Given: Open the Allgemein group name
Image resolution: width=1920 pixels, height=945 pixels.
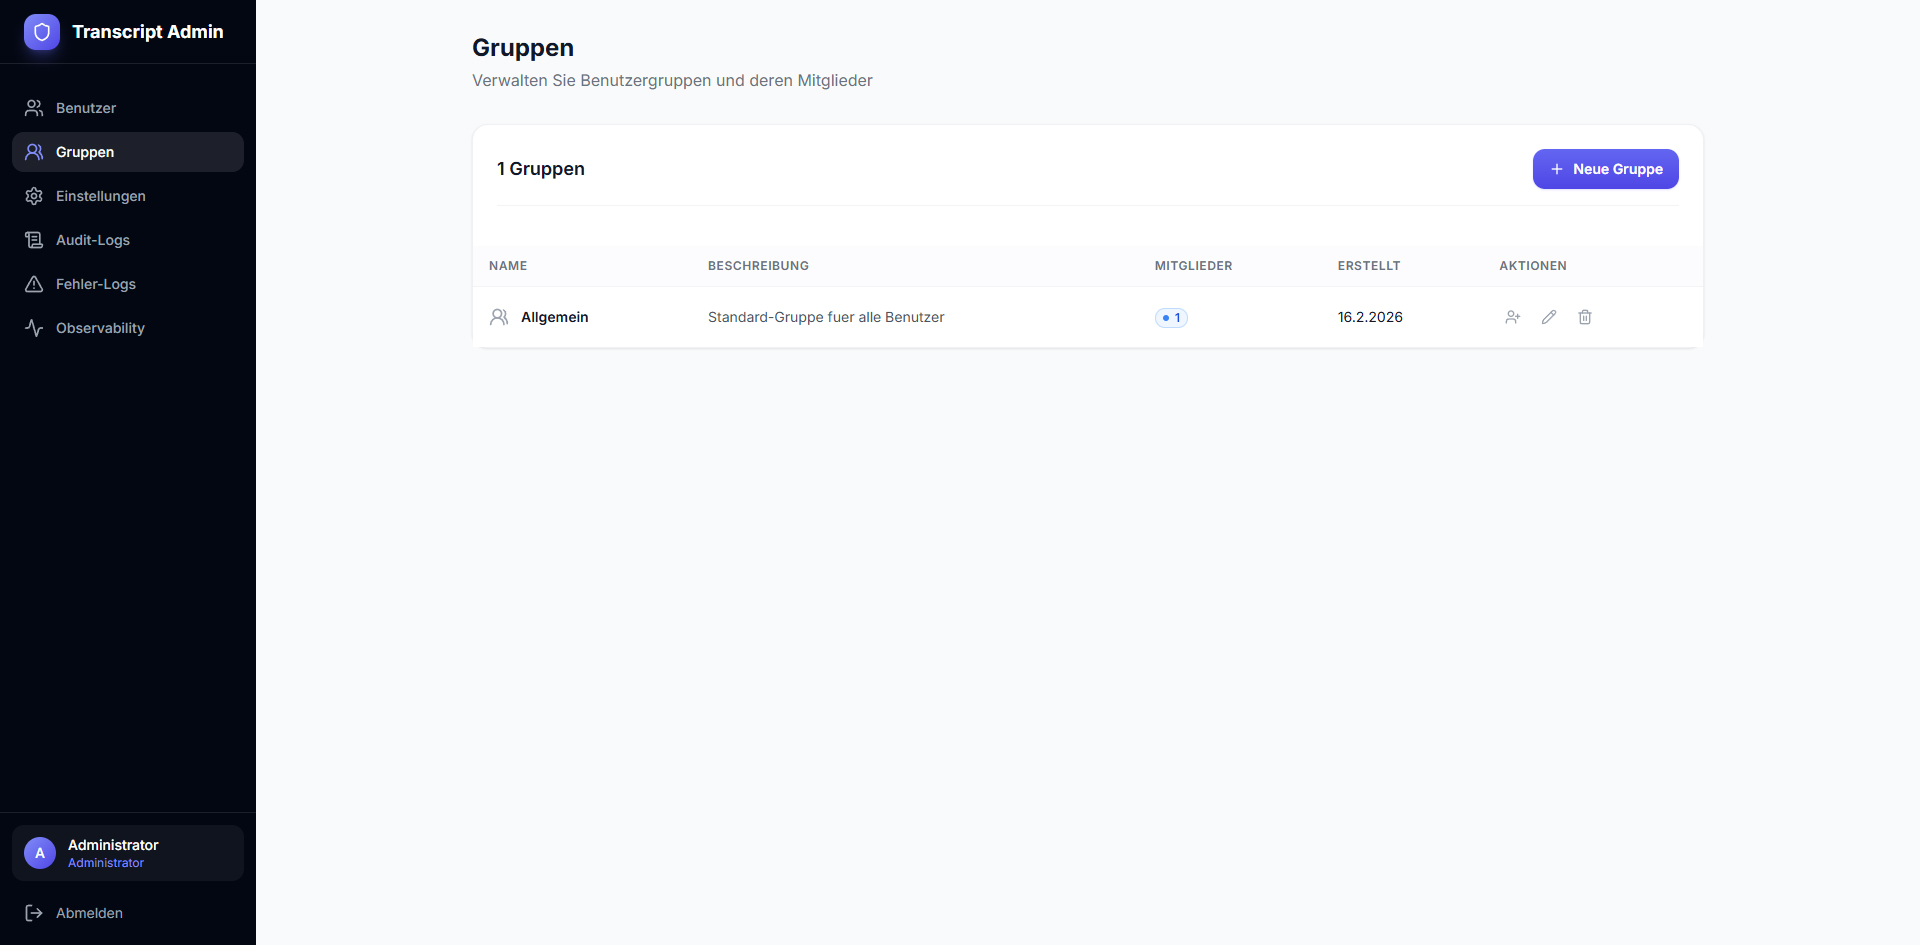Looking at the screenshot, I should tap(554, 317).
